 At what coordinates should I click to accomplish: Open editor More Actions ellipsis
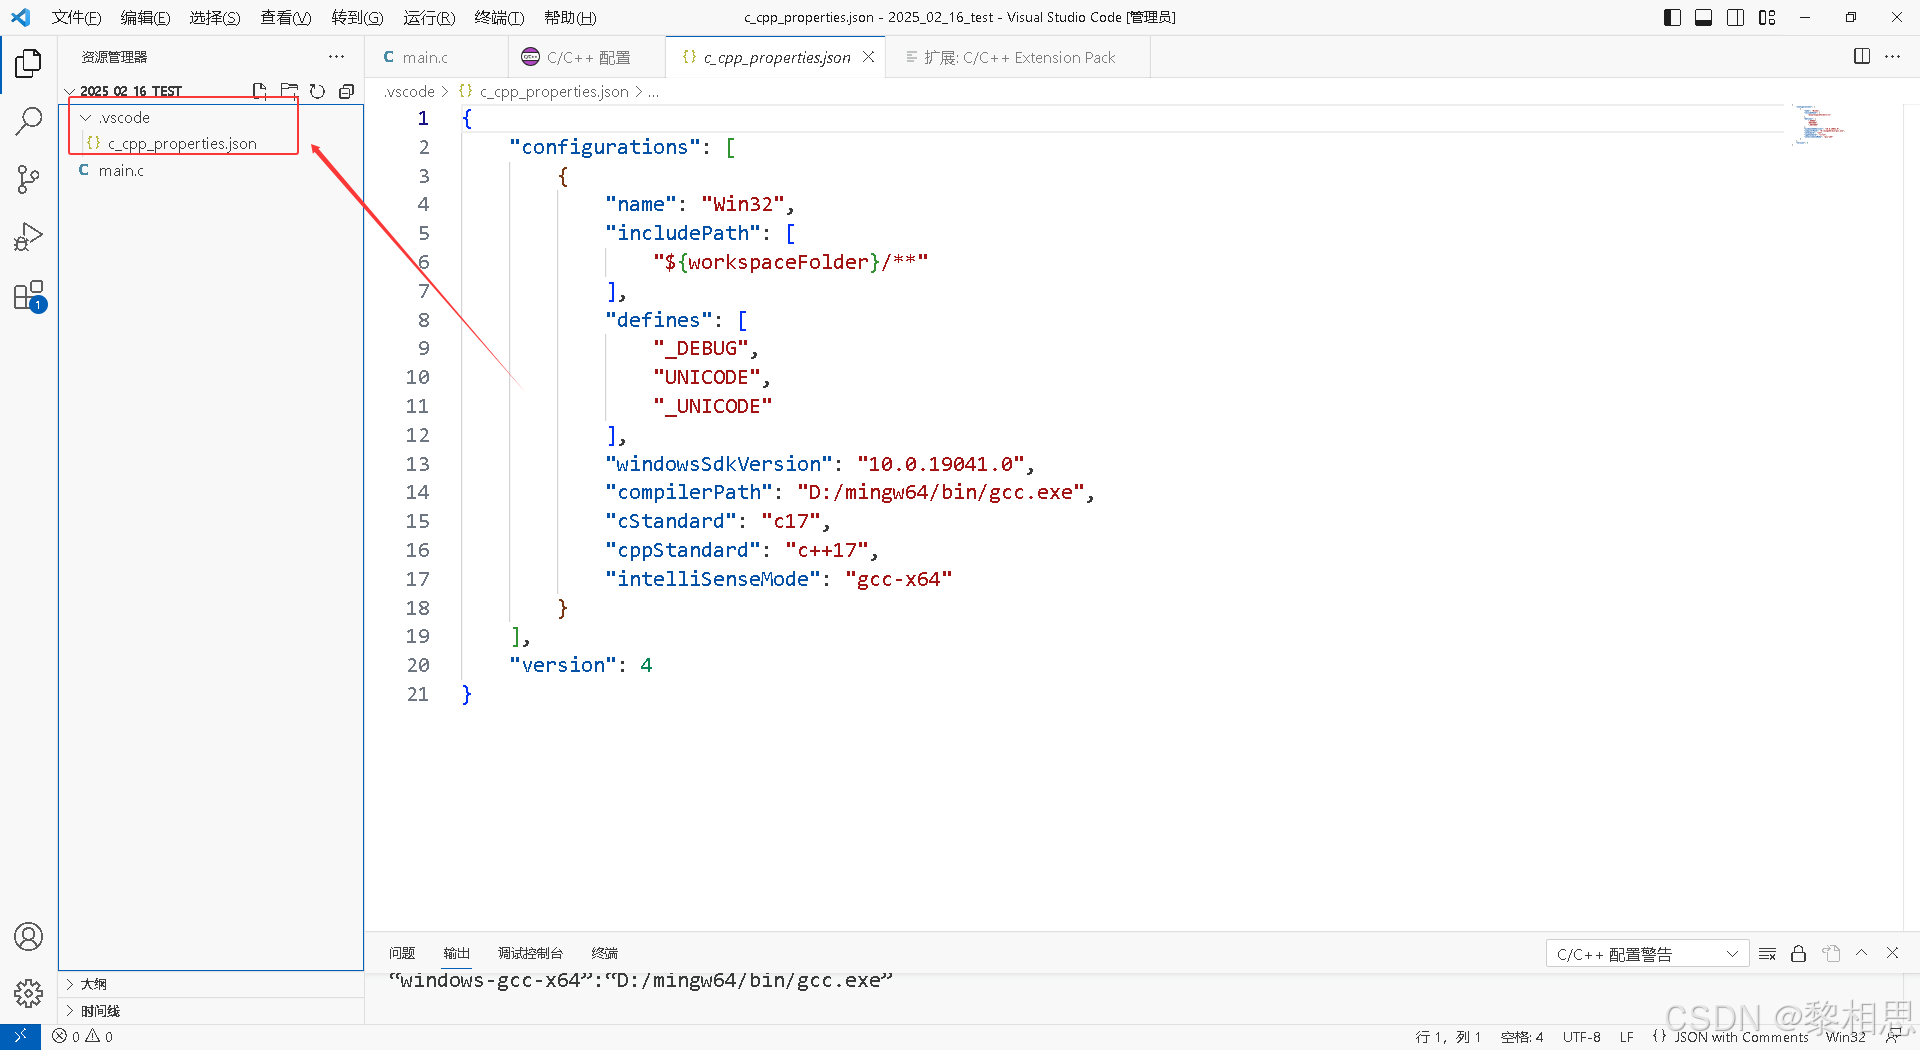pyautogui.click(x=1892, y=57)
